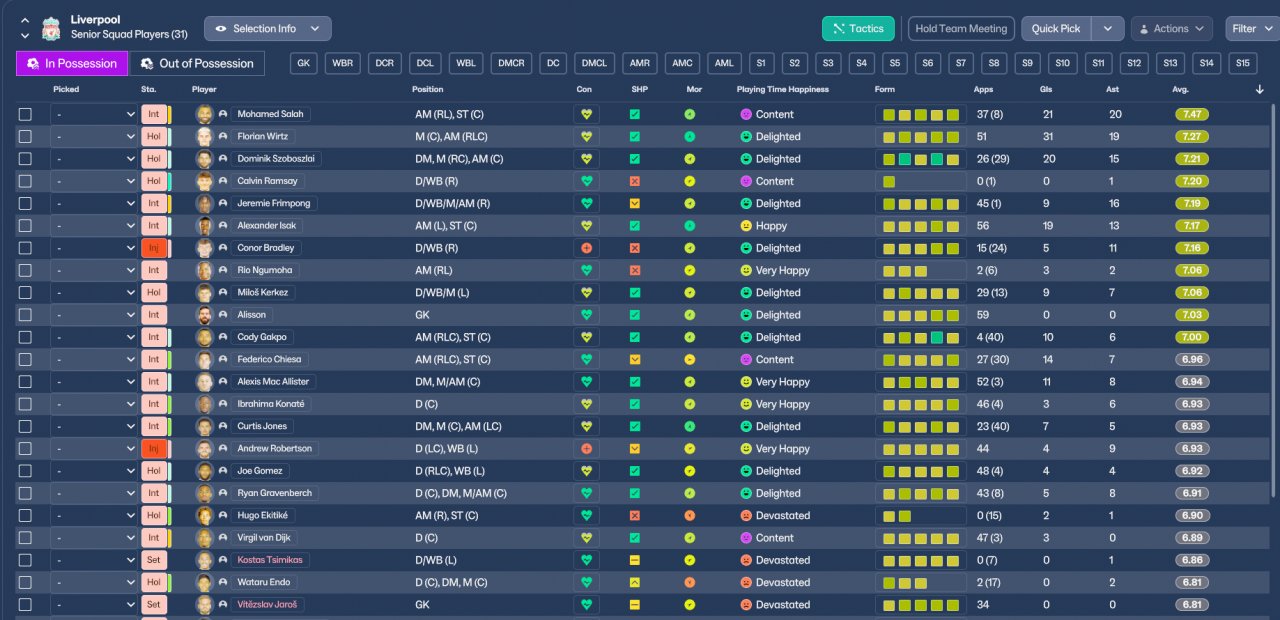
Task: Select the S1 substitute slot
Action: point(761,63)
